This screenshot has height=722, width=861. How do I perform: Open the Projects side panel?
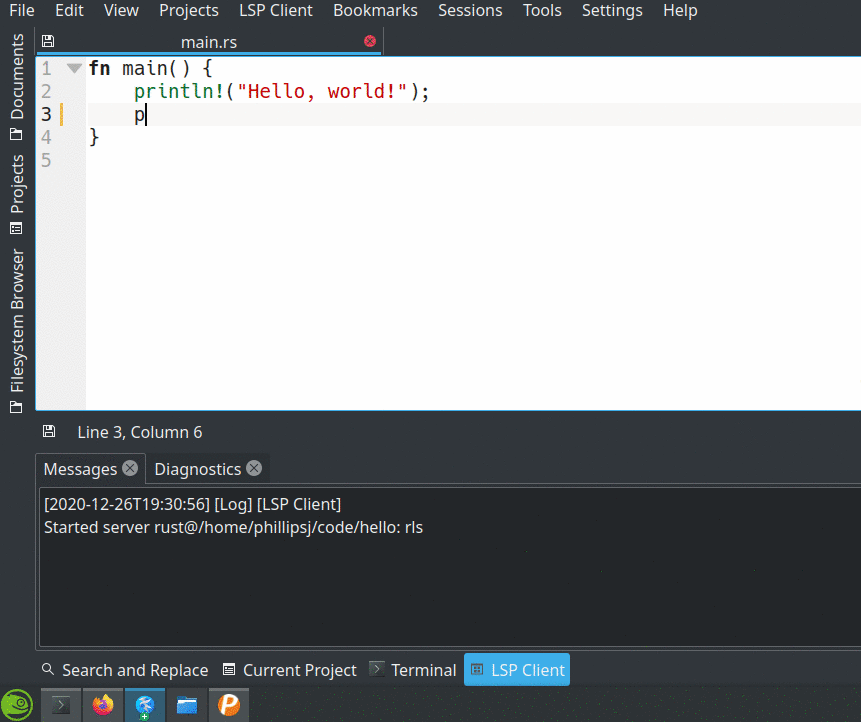[17, 194]
